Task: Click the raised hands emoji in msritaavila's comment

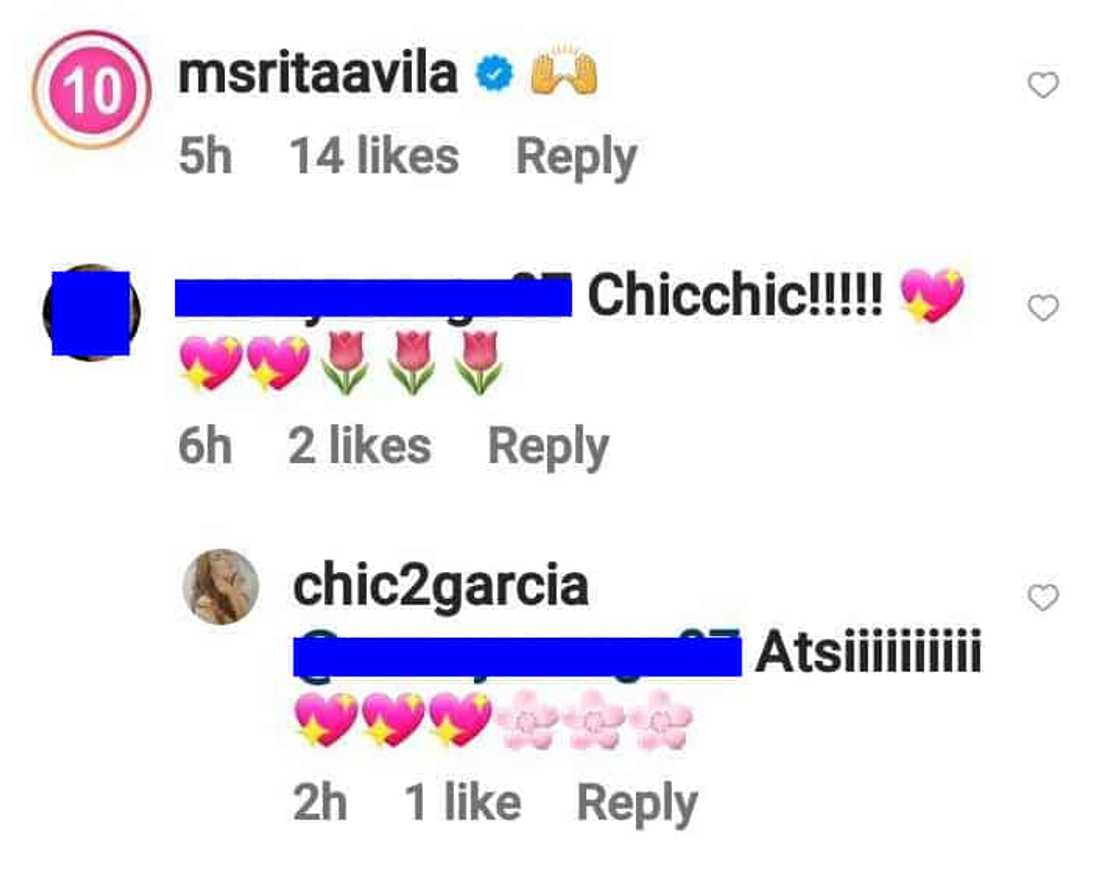Action: click(x=564, y=71)
